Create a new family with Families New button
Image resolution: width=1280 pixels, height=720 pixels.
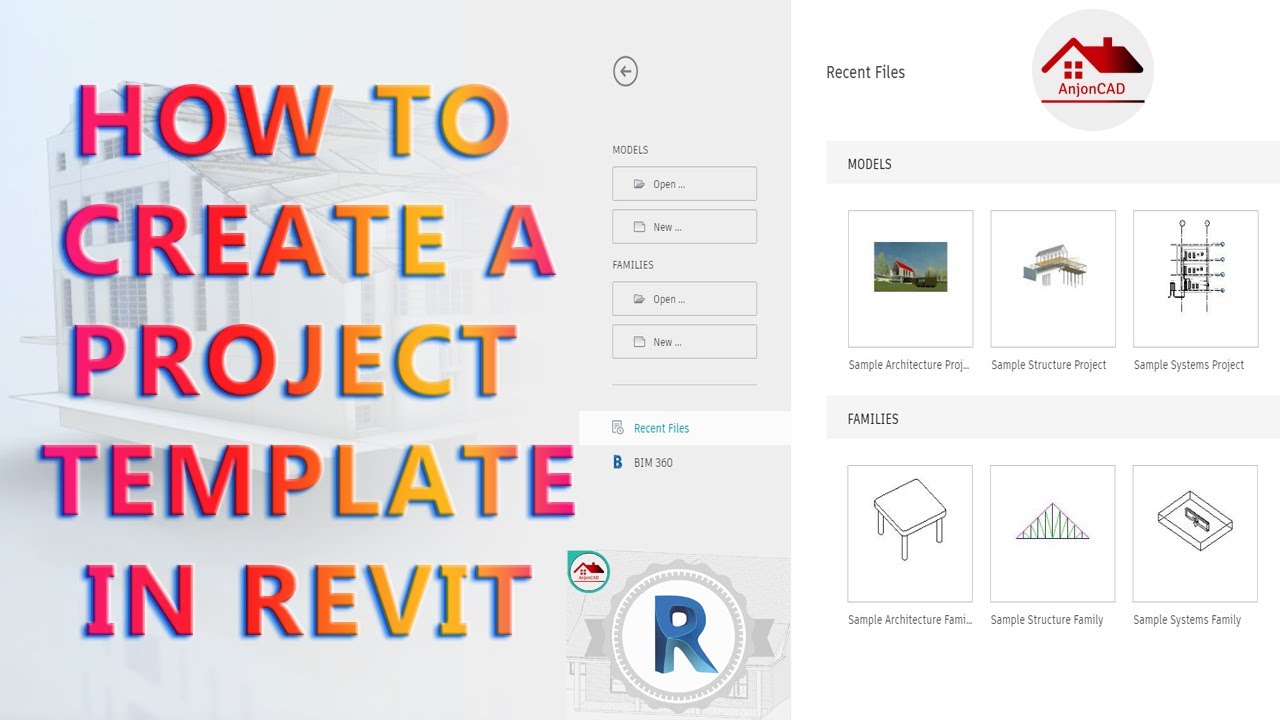coord(684,342)
